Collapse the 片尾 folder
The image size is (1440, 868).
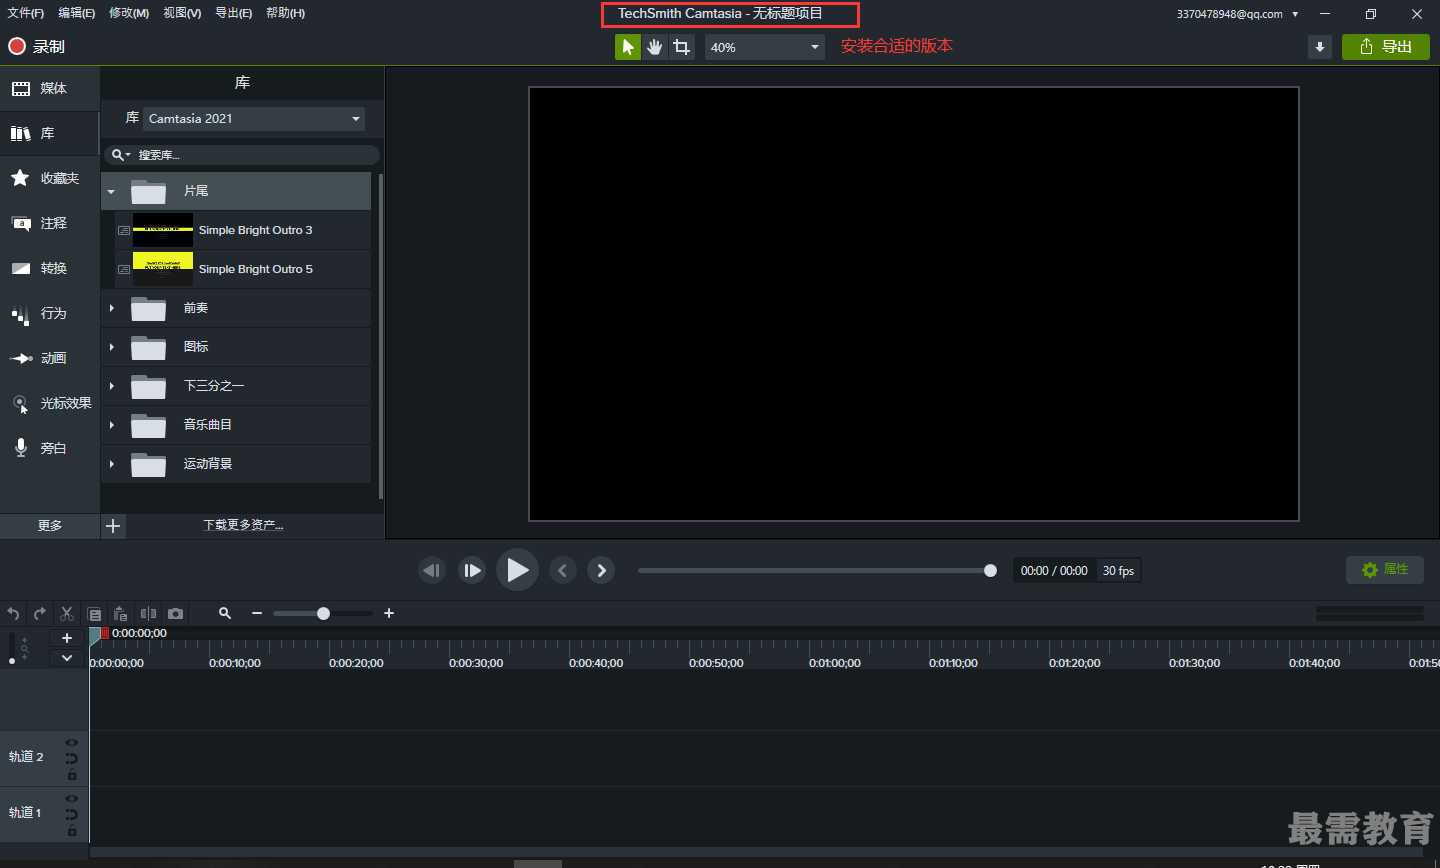(x=111, y=191)
